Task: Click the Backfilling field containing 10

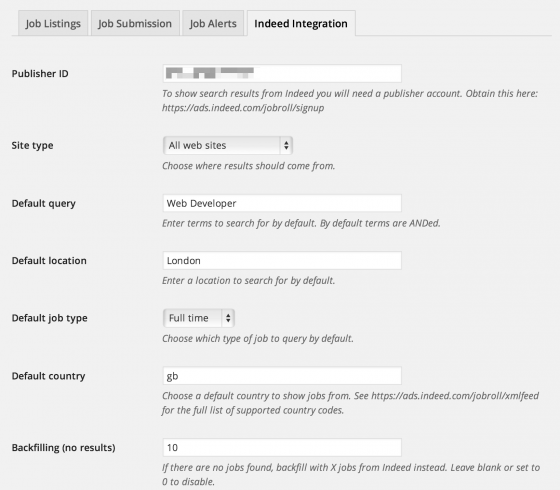Action: tap(282, 448)
